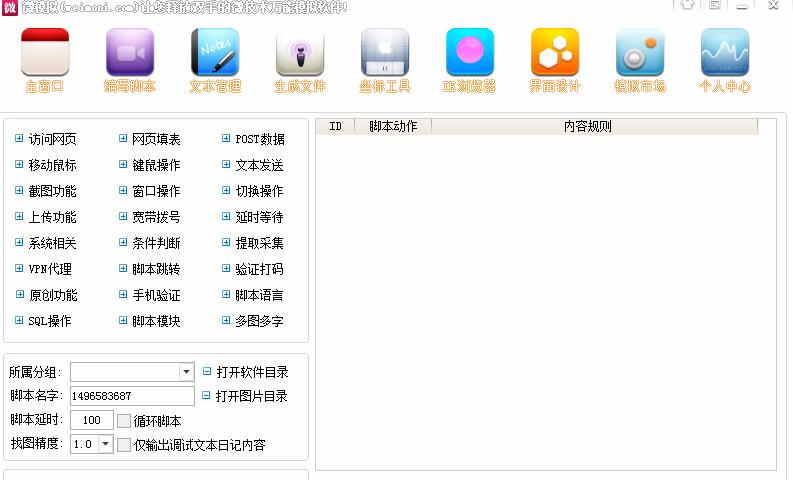Launch the IE浏览器 browser icon
Viewport: 793px width, 480px height.
coord(470,52)
